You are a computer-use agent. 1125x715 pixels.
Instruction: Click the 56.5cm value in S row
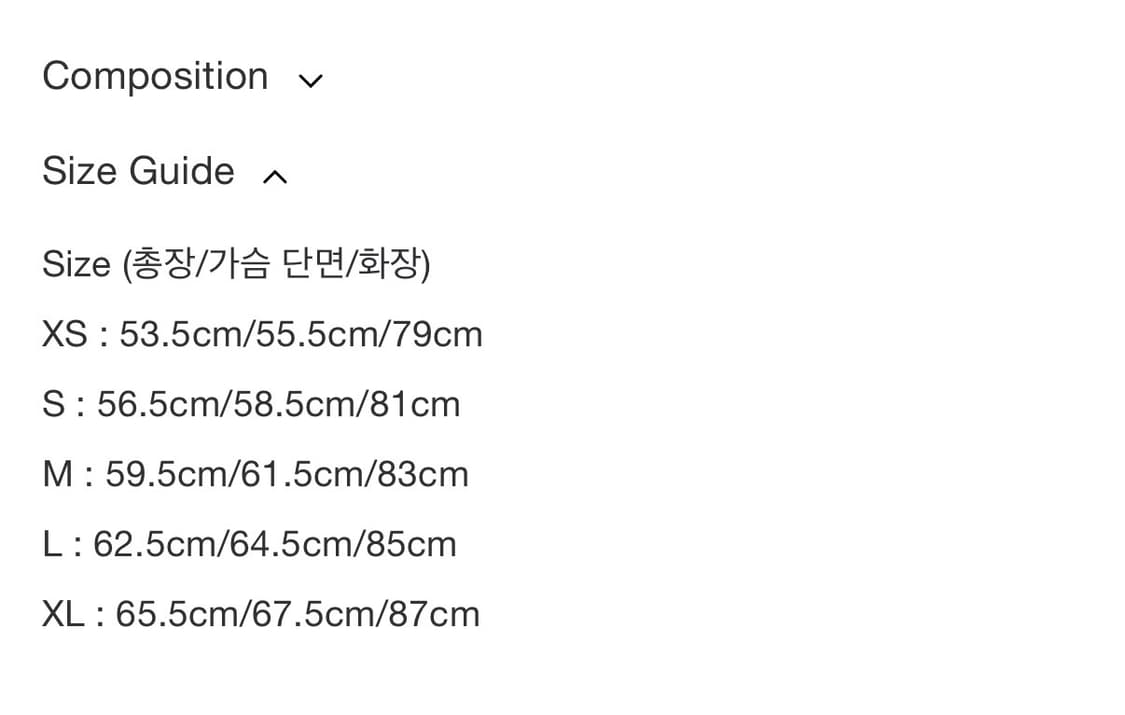coord(160,404)
